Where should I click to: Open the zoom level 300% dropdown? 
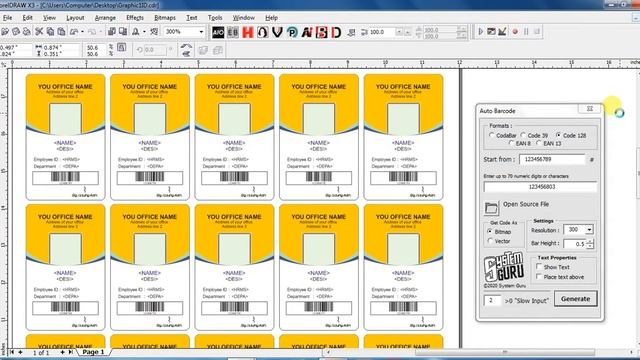[201, 32]
